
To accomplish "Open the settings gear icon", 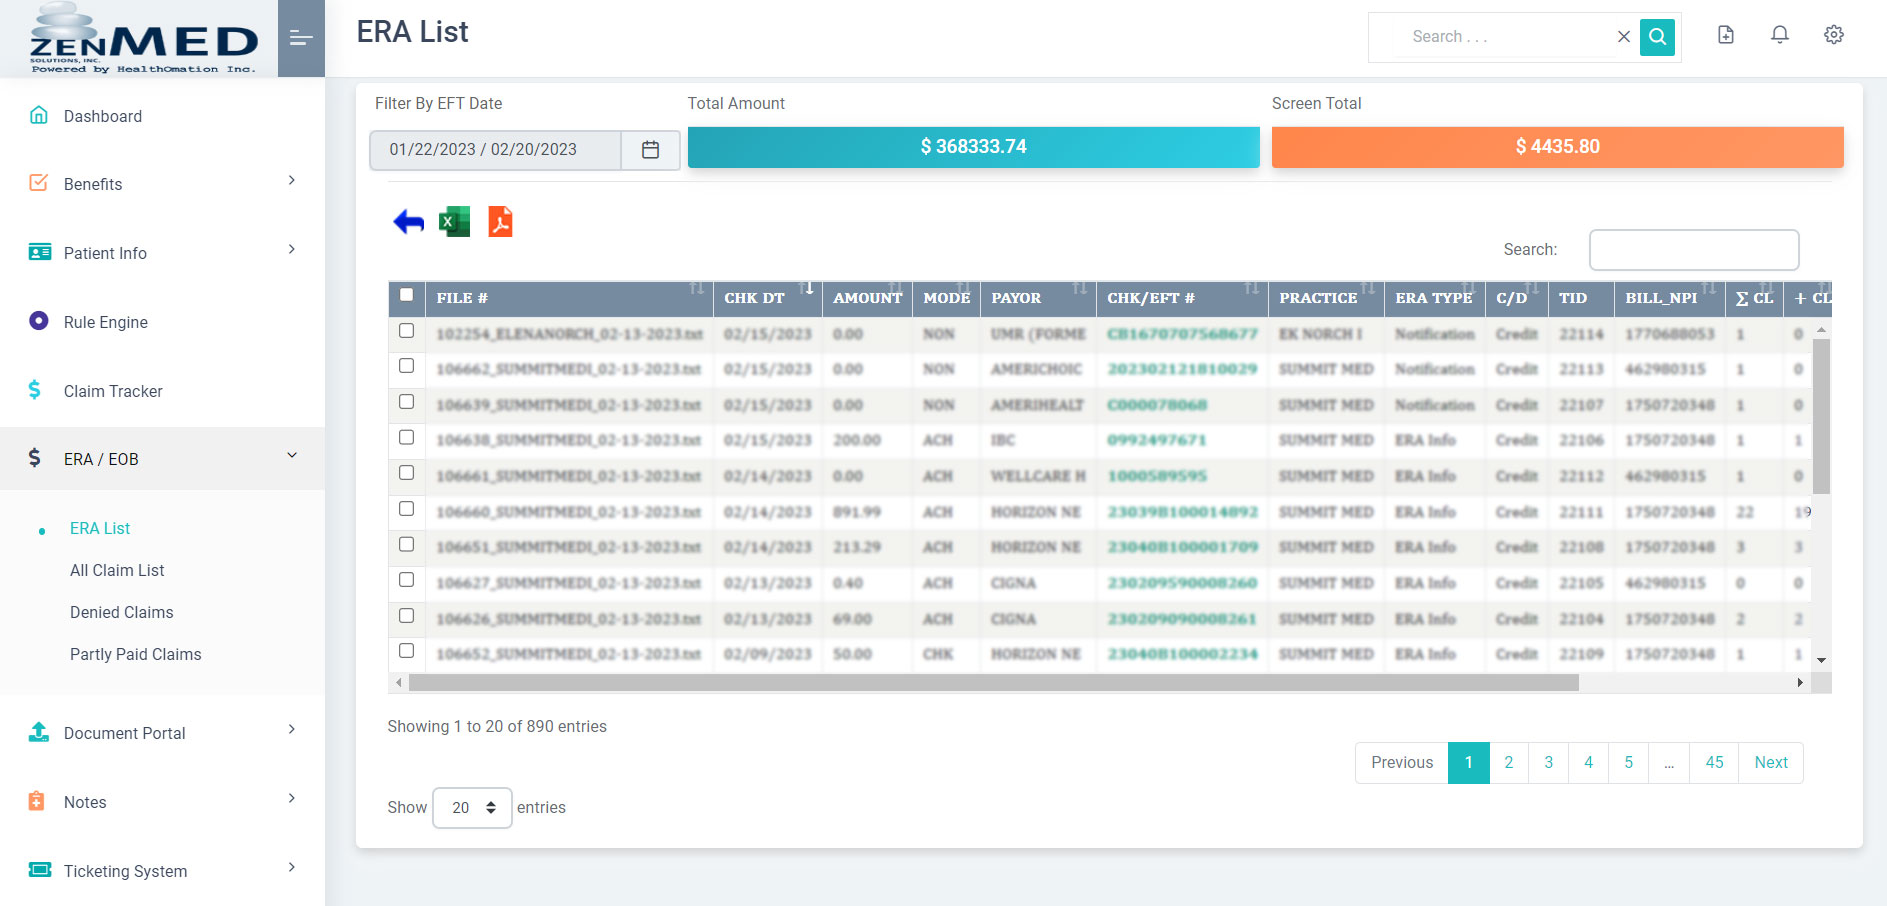I will click(1833, 35).
